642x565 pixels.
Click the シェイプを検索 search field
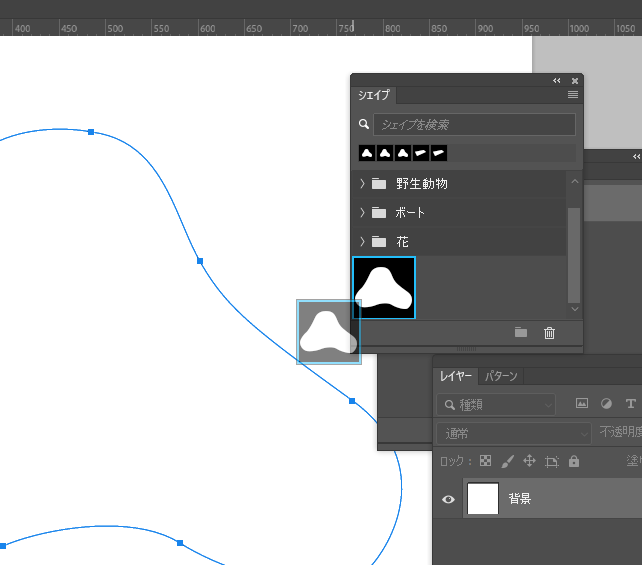tap(474, 125)
